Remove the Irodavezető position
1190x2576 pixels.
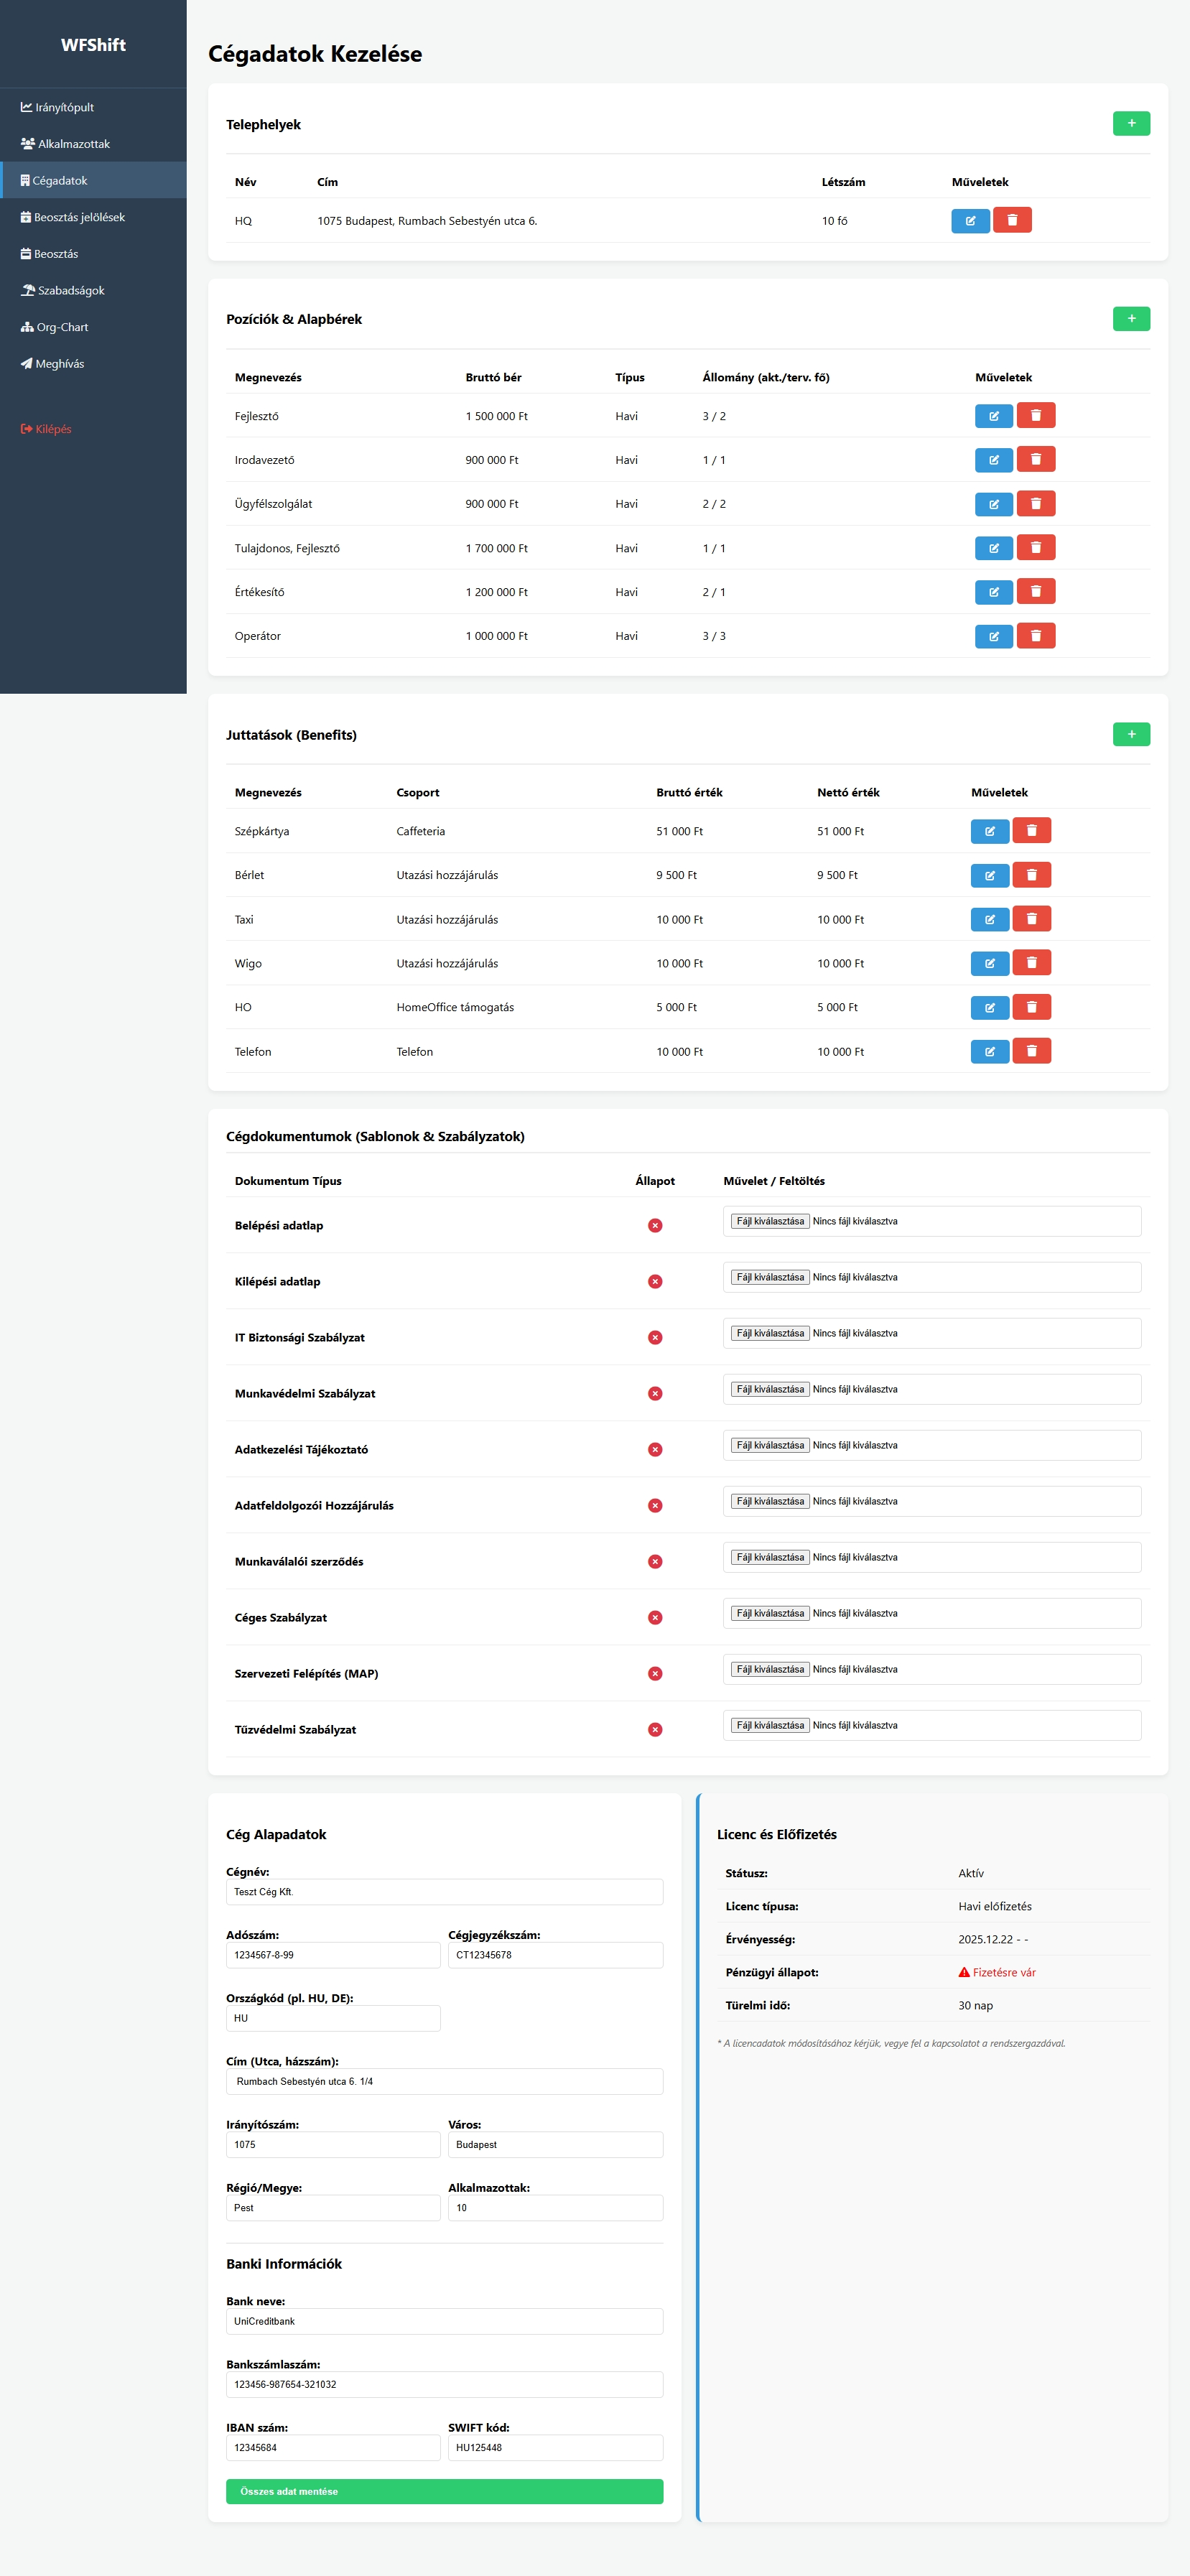(1035, 460)
